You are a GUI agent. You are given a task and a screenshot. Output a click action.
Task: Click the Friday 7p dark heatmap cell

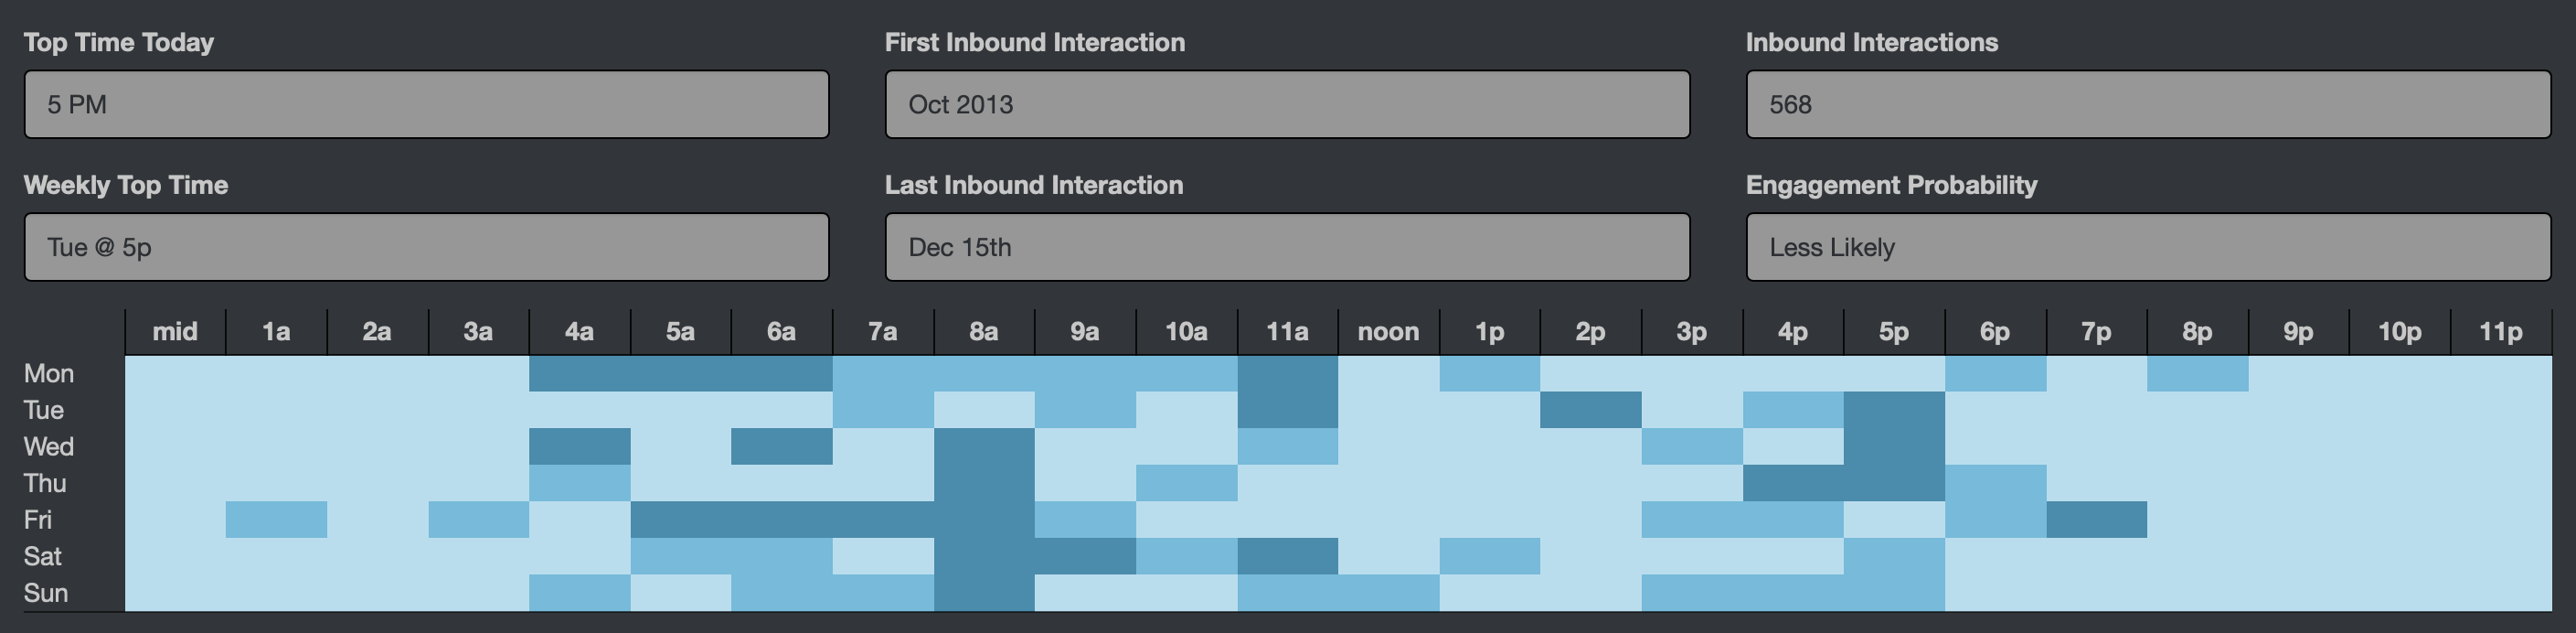[2096, 520]
